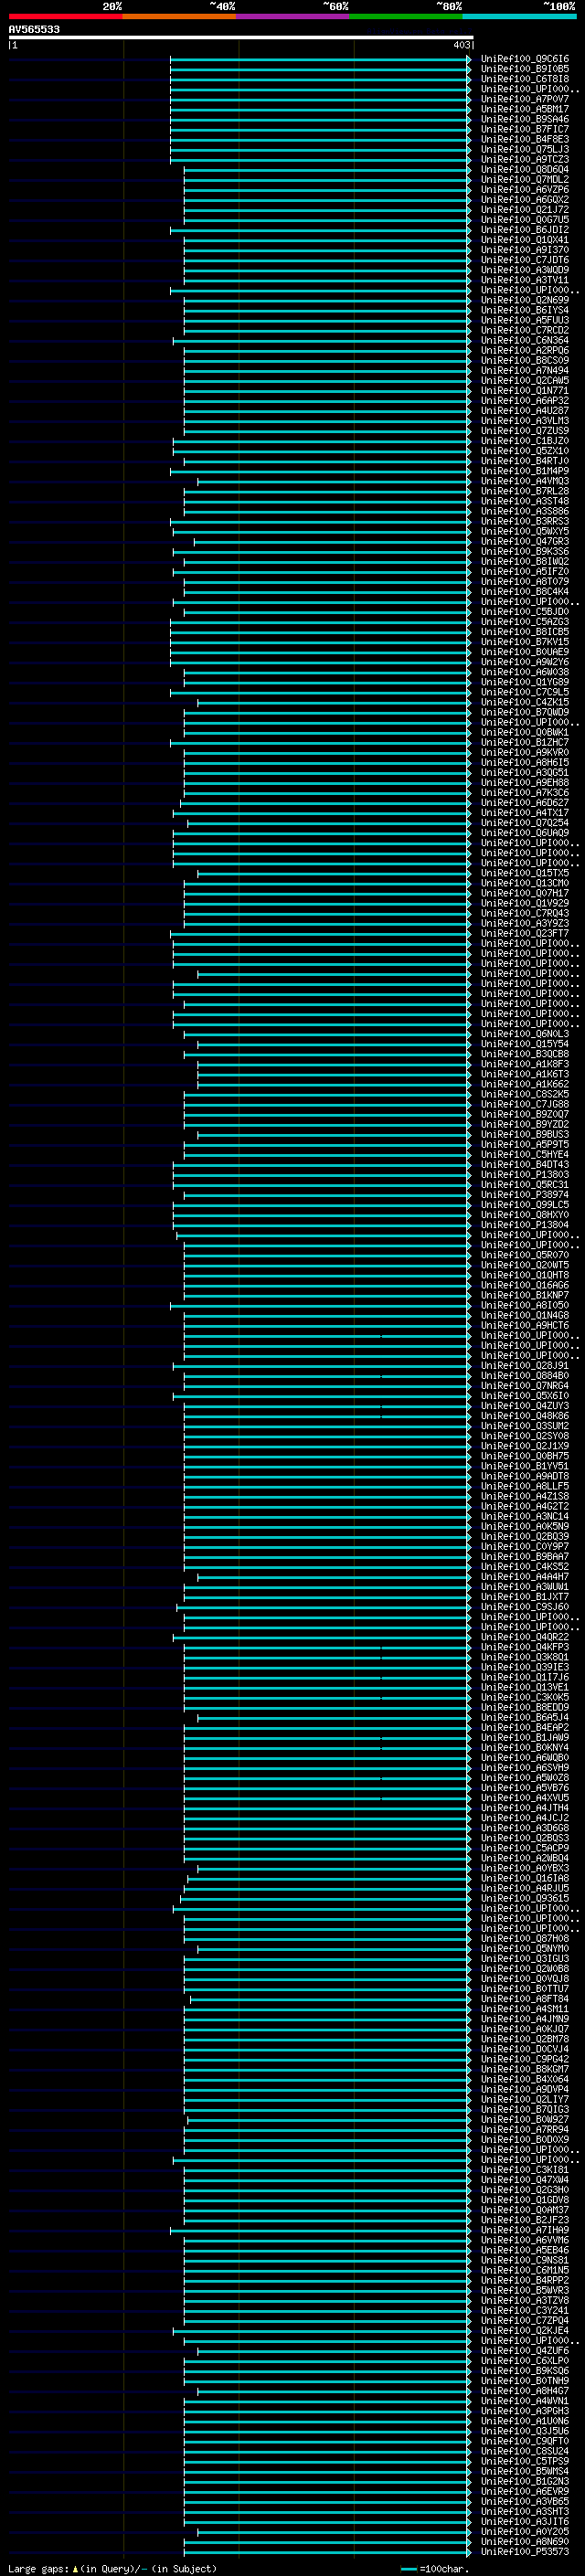
Task: Select hit label UniRef100_B1YV51
Action: pyautogui.click(x=525, y=1466)
